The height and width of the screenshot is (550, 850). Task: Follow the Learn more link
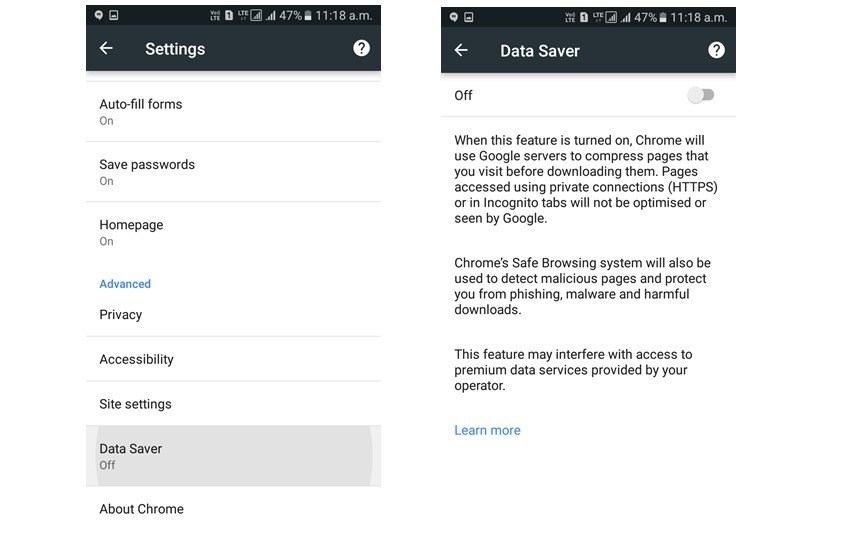point(487,430)
